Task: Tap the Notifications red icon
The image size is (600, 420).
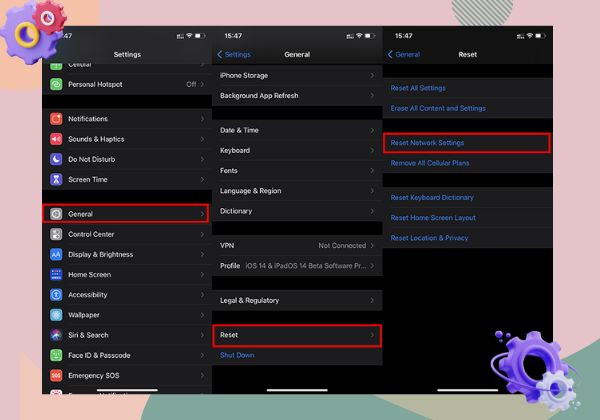Action: click(x=56, y=119)
